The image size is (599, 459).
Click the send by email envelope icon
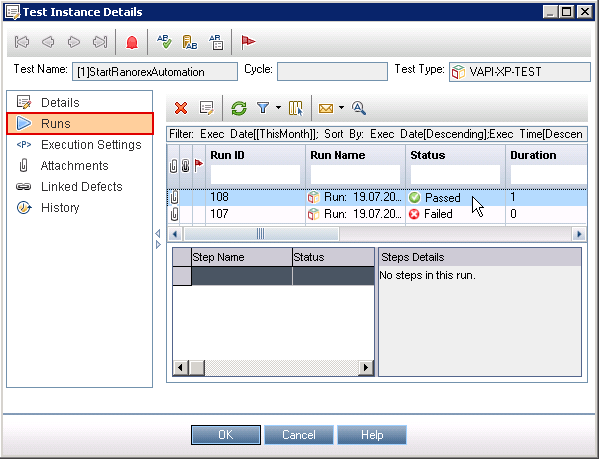pos(326,108)
